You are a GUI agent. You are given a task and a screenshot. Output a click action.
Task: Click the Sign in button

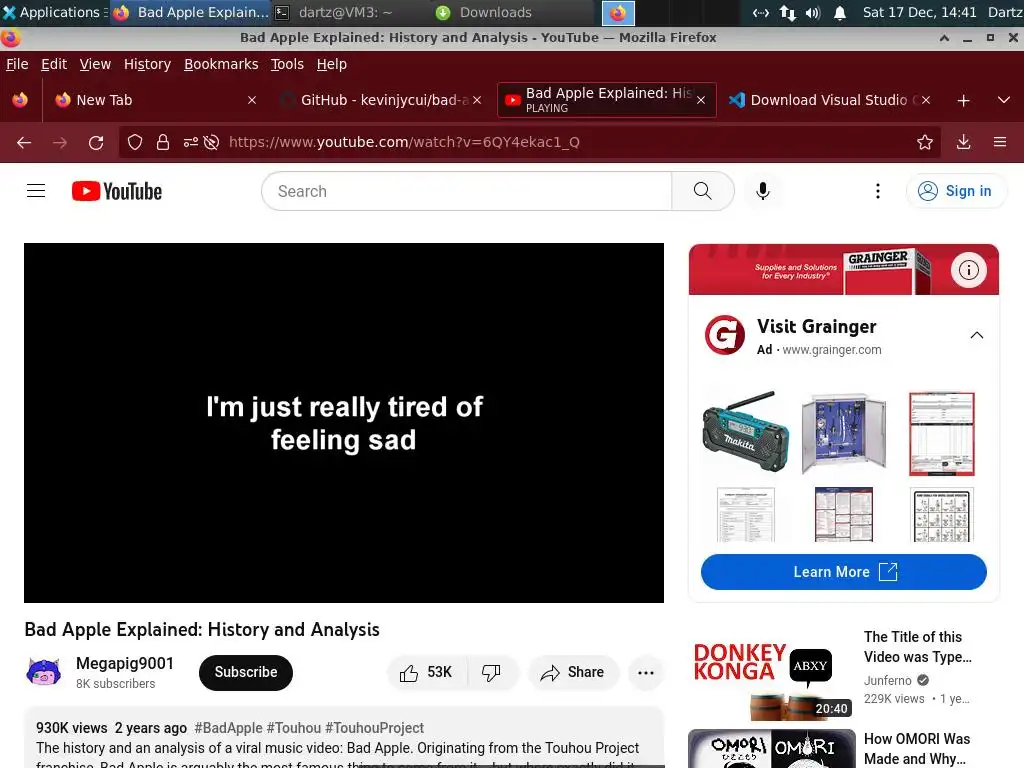[x=955, y=191]
